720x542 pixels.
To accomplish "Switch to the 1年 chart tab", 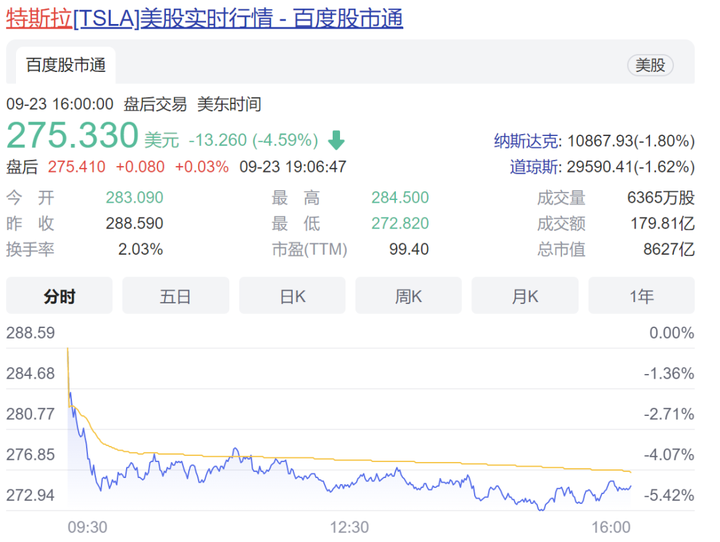I will 641,296.
